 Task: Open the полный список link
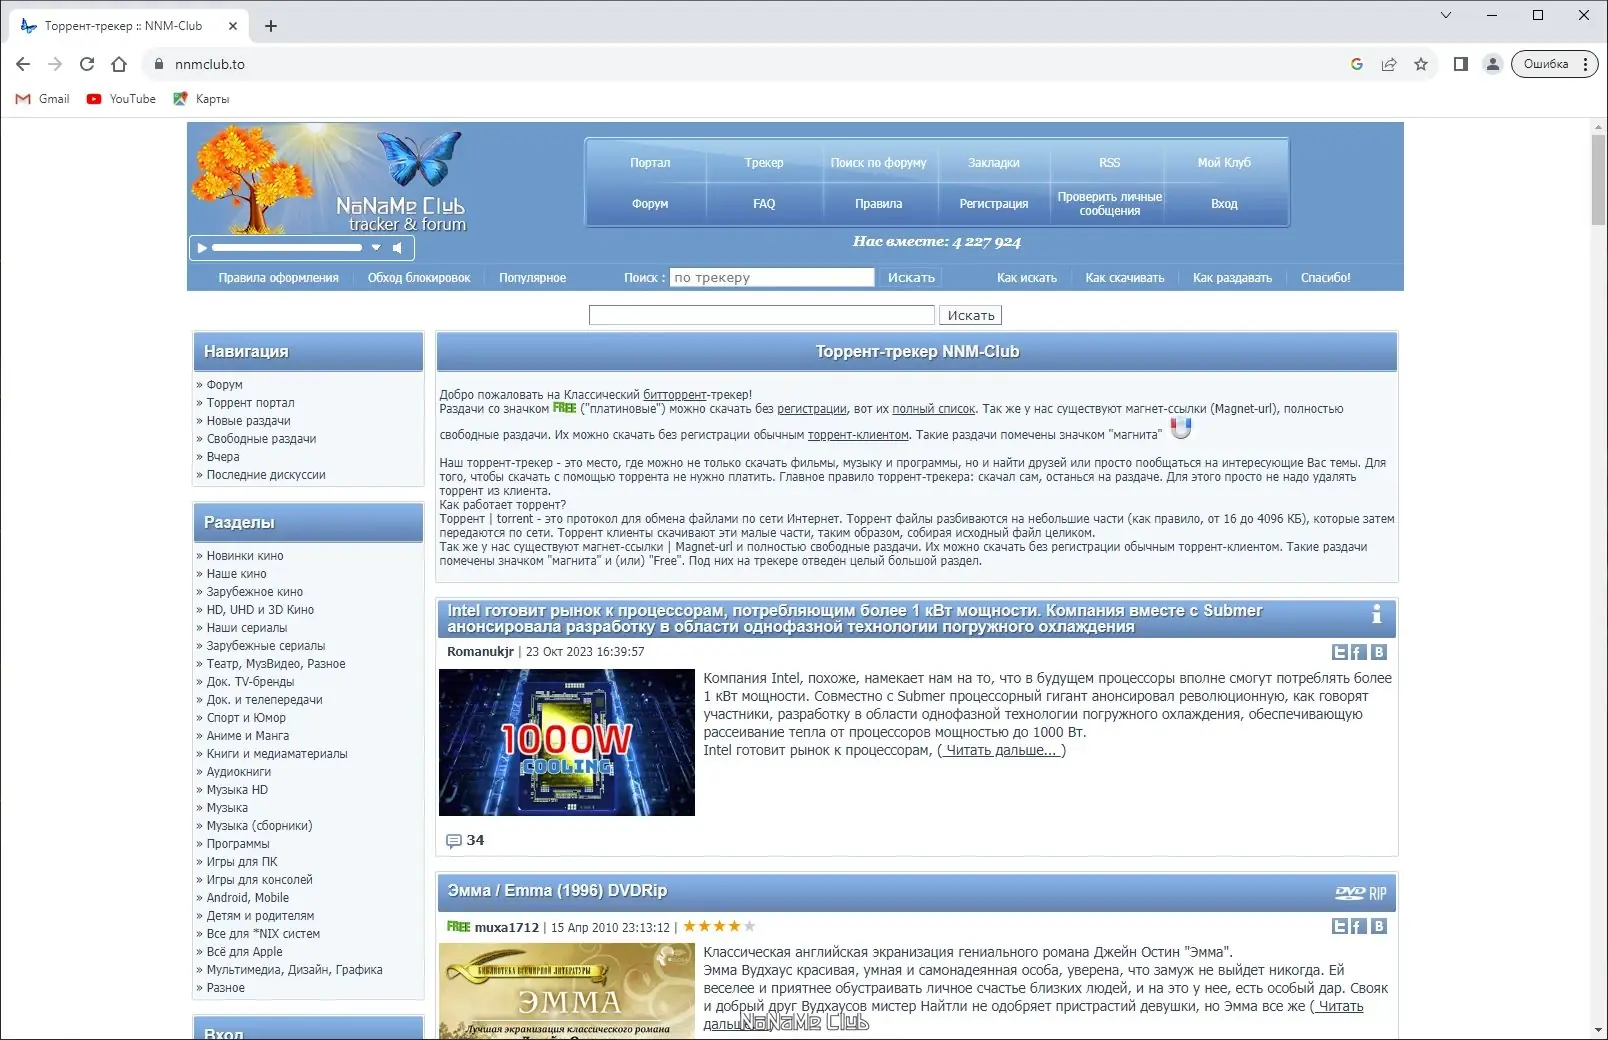coord(933,408)
